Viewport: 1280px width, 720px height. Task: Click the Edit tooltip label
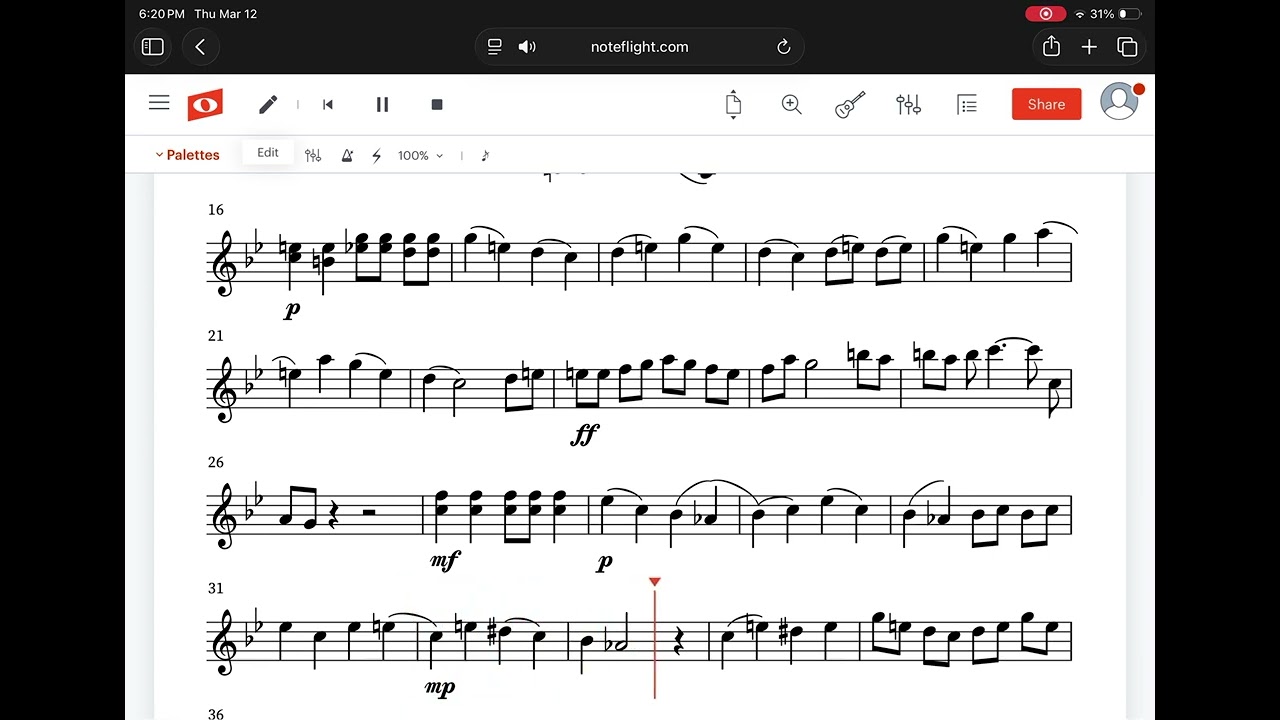(x=268, y=153)
